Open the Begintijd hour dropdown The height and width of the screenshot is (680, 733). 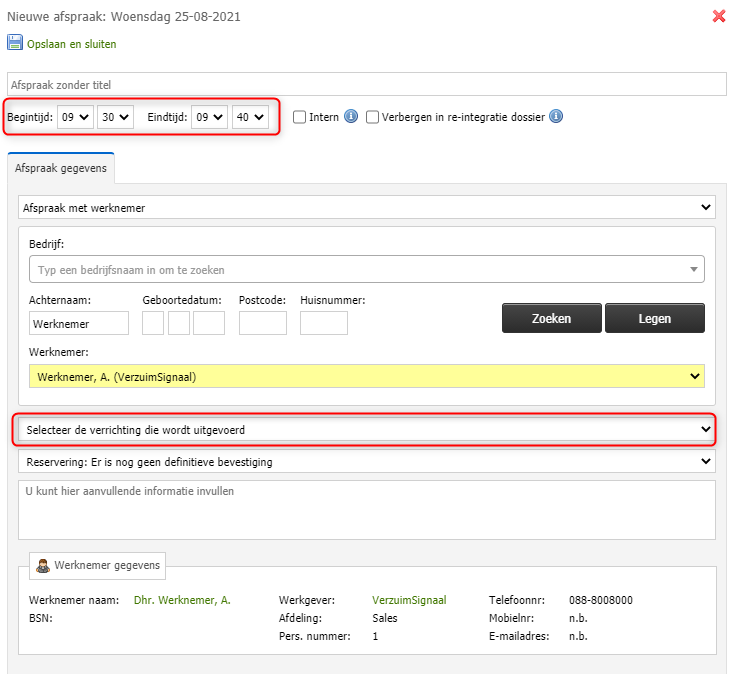[75, 117]
